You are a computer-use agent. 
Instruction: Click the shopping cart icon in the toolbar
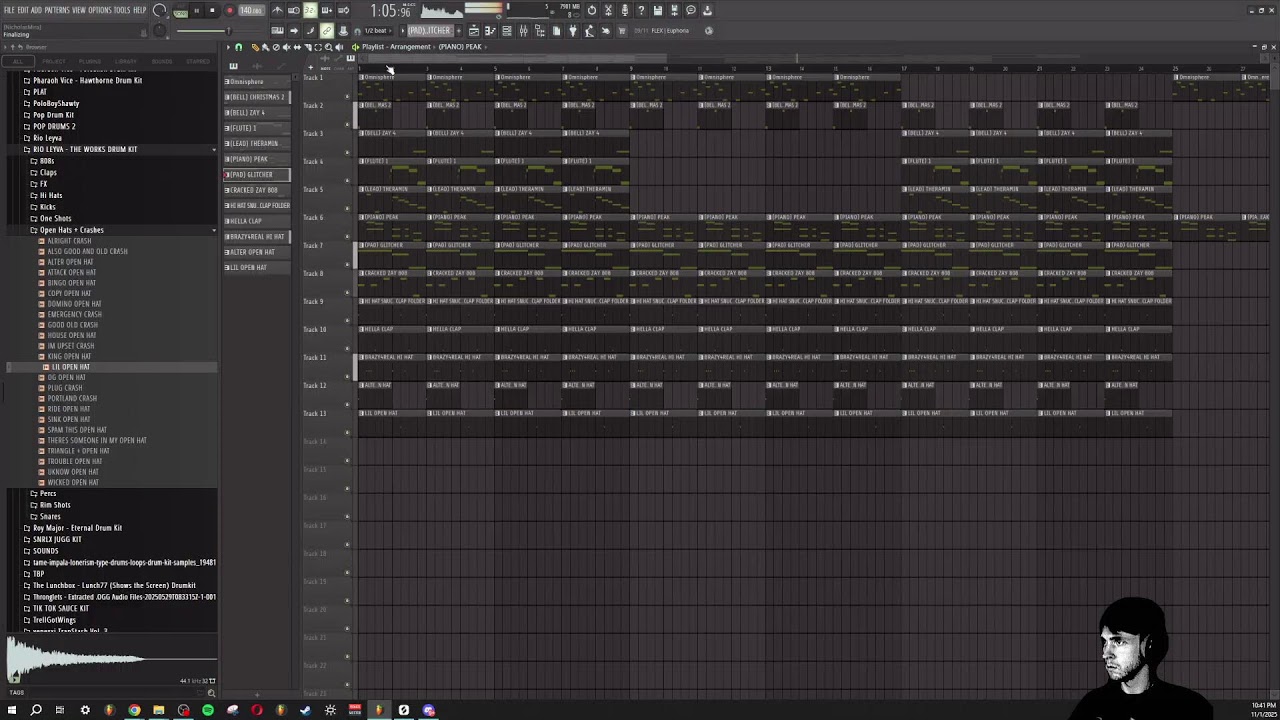tap(621, 30)
